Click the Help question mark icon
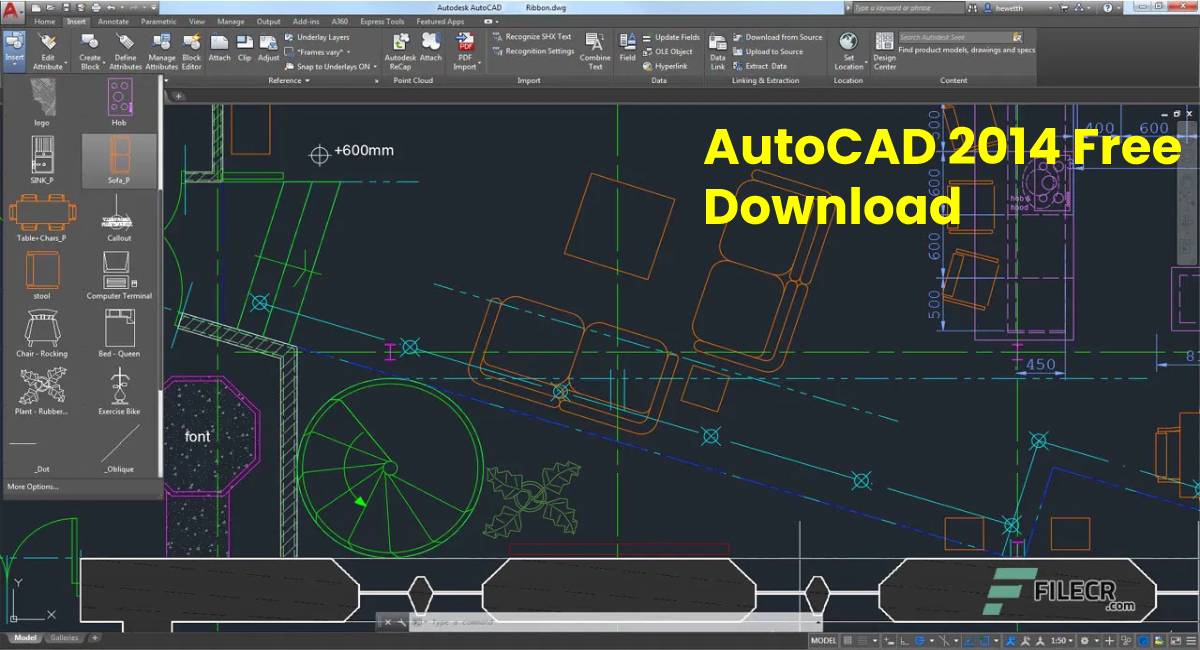This screenshot has height=650, width=1200. [x=1107, y=8]
